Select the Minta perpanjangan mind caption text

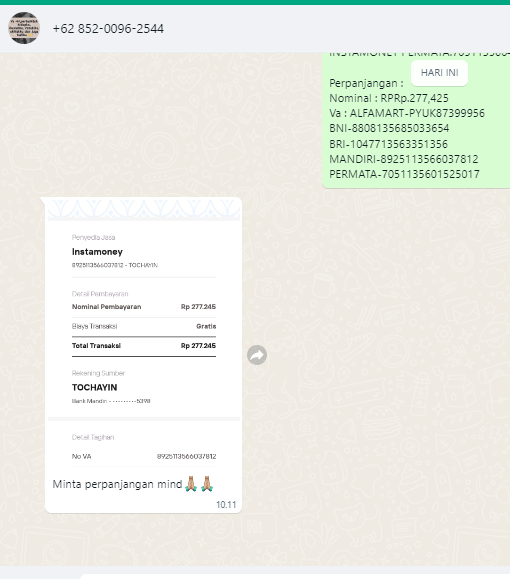pyautogui.click(x=117, y=484)
